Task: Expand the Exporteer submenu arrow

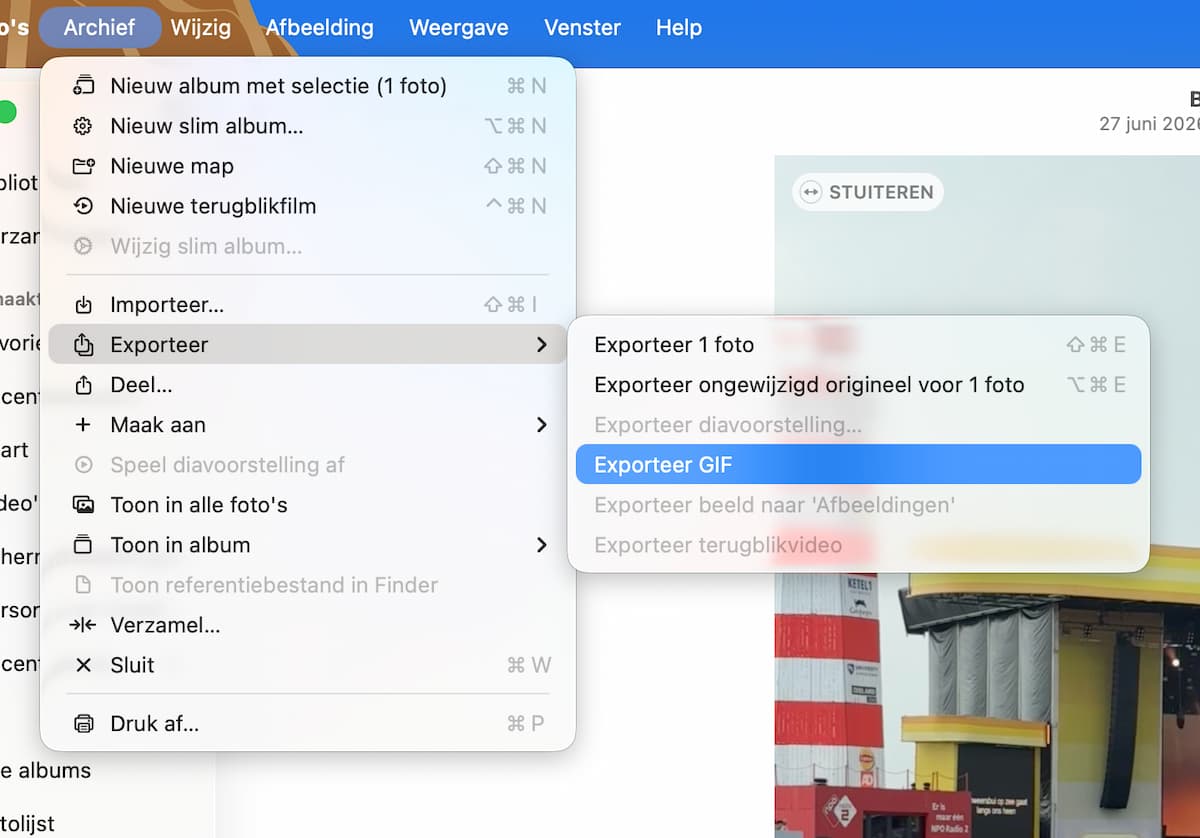Action: click(541, 345)
